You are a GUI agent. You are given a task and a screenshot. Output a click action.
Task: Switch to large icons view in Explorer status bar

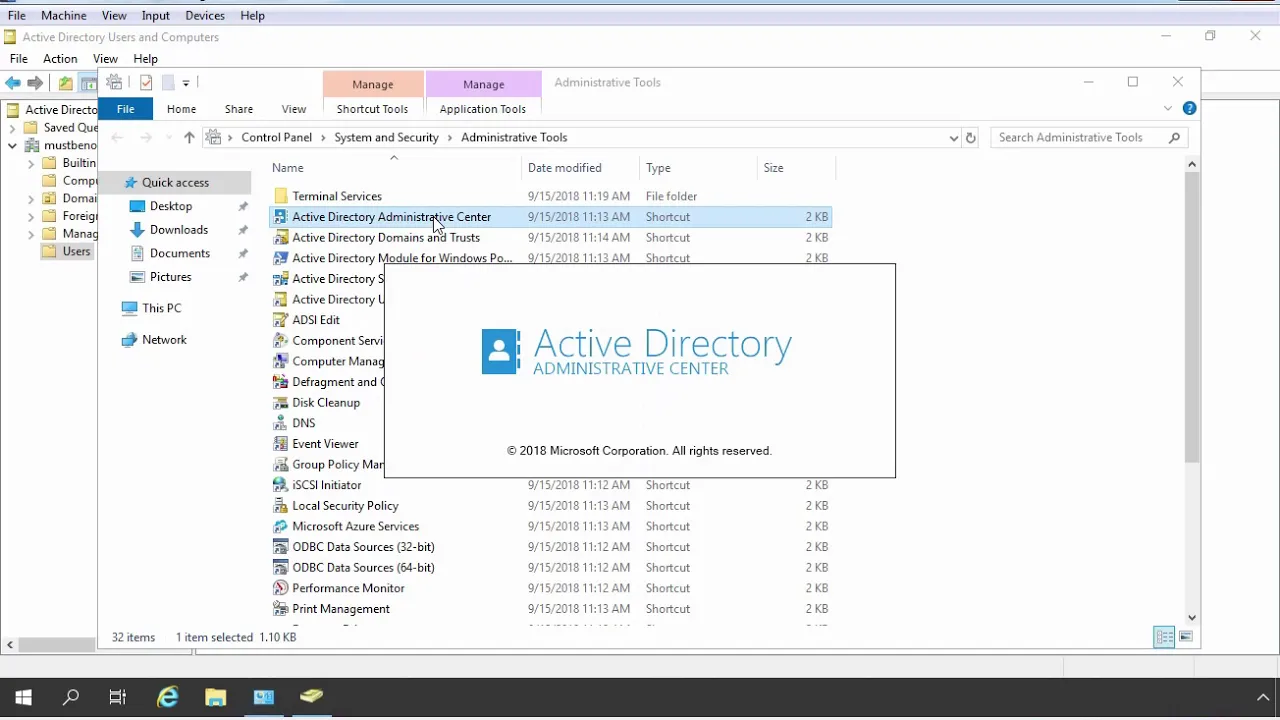coord(1186,637)
